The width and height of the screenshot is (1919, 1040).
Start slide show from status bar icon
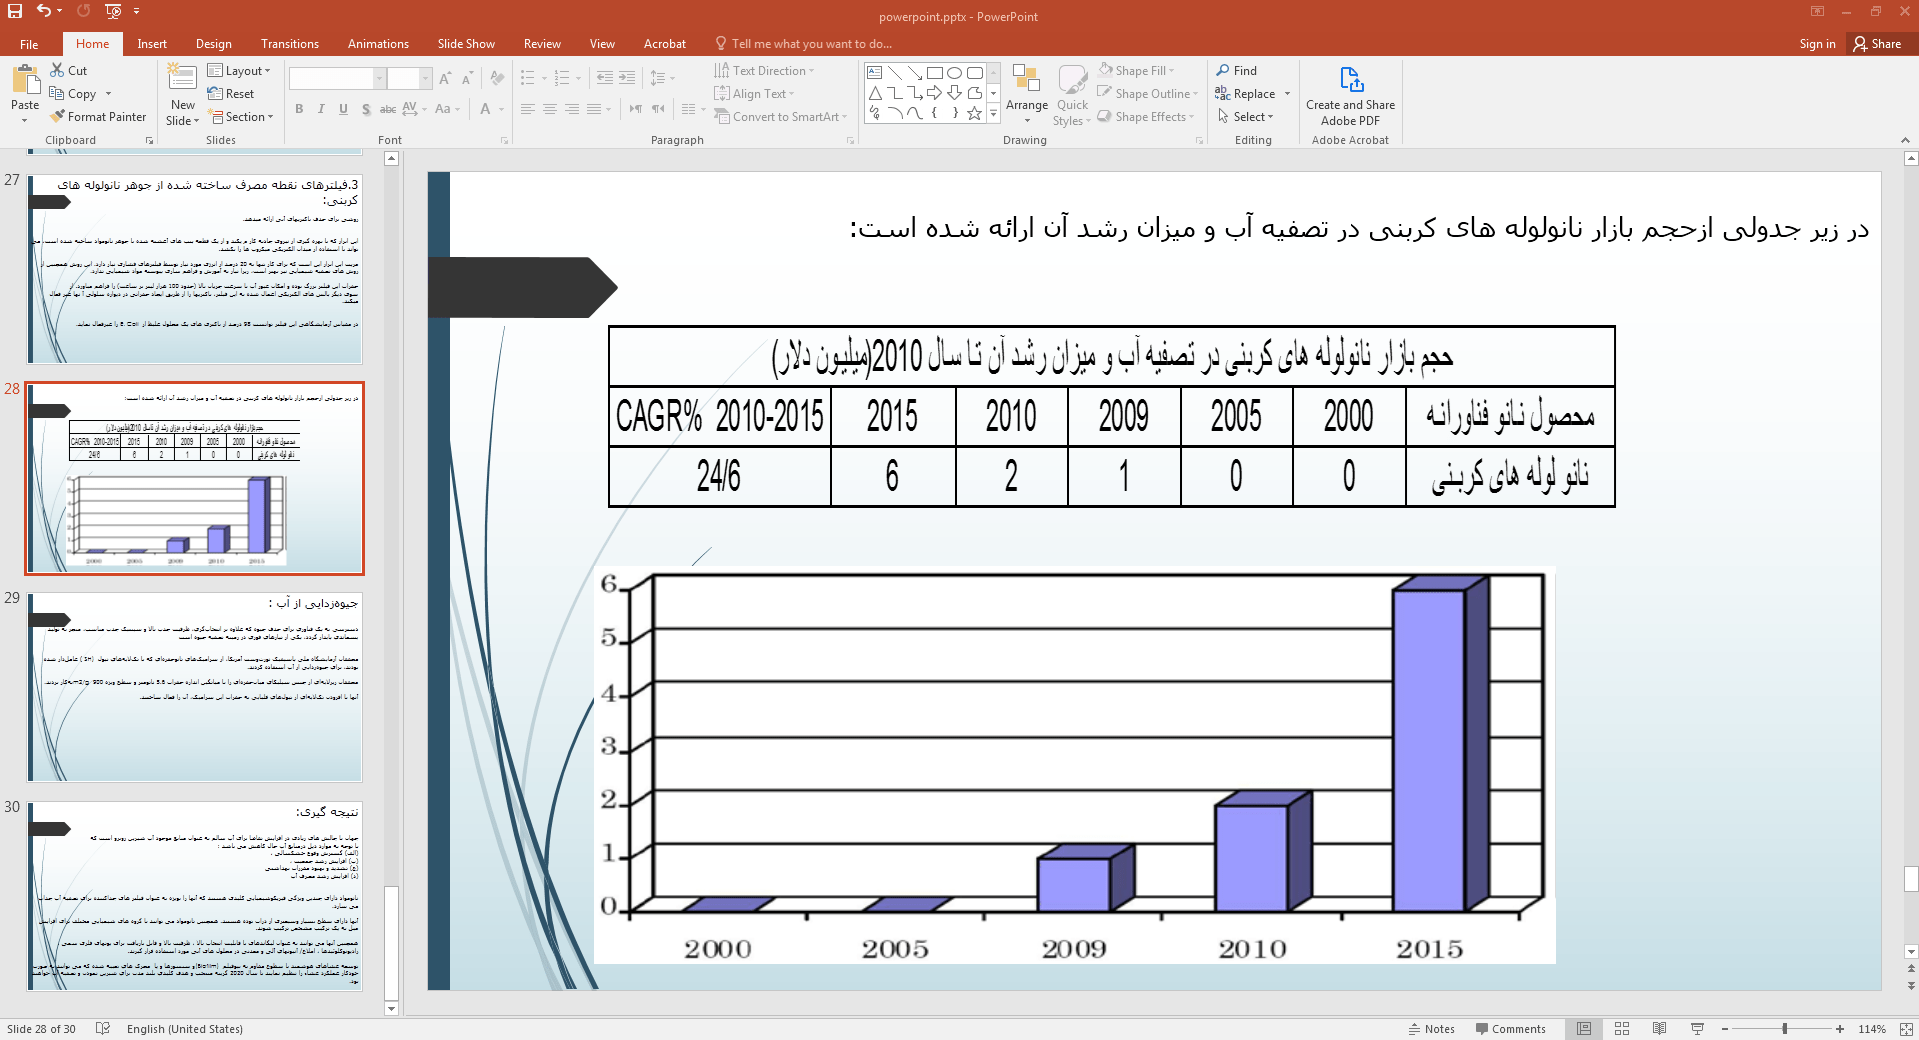tap(1697, 1029)
